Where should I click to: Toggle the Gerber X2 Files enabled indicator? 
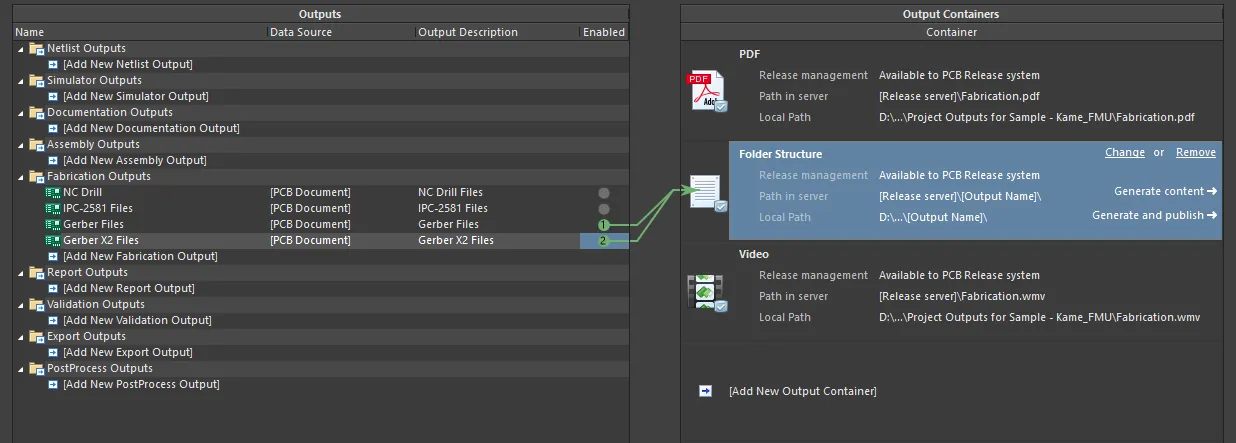pyautogui.click(x=603, y=240)
